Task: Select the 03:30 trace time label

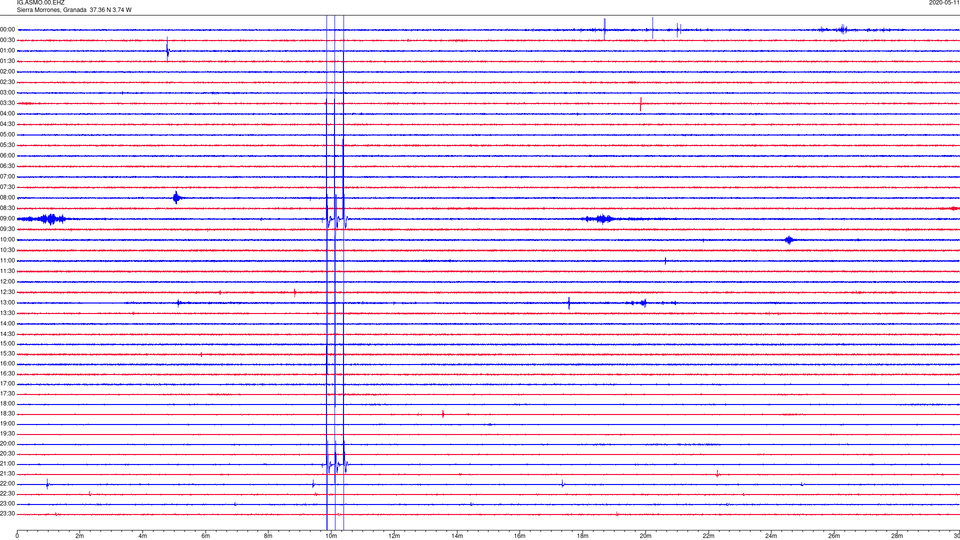Action: click(x=7, y=103)
